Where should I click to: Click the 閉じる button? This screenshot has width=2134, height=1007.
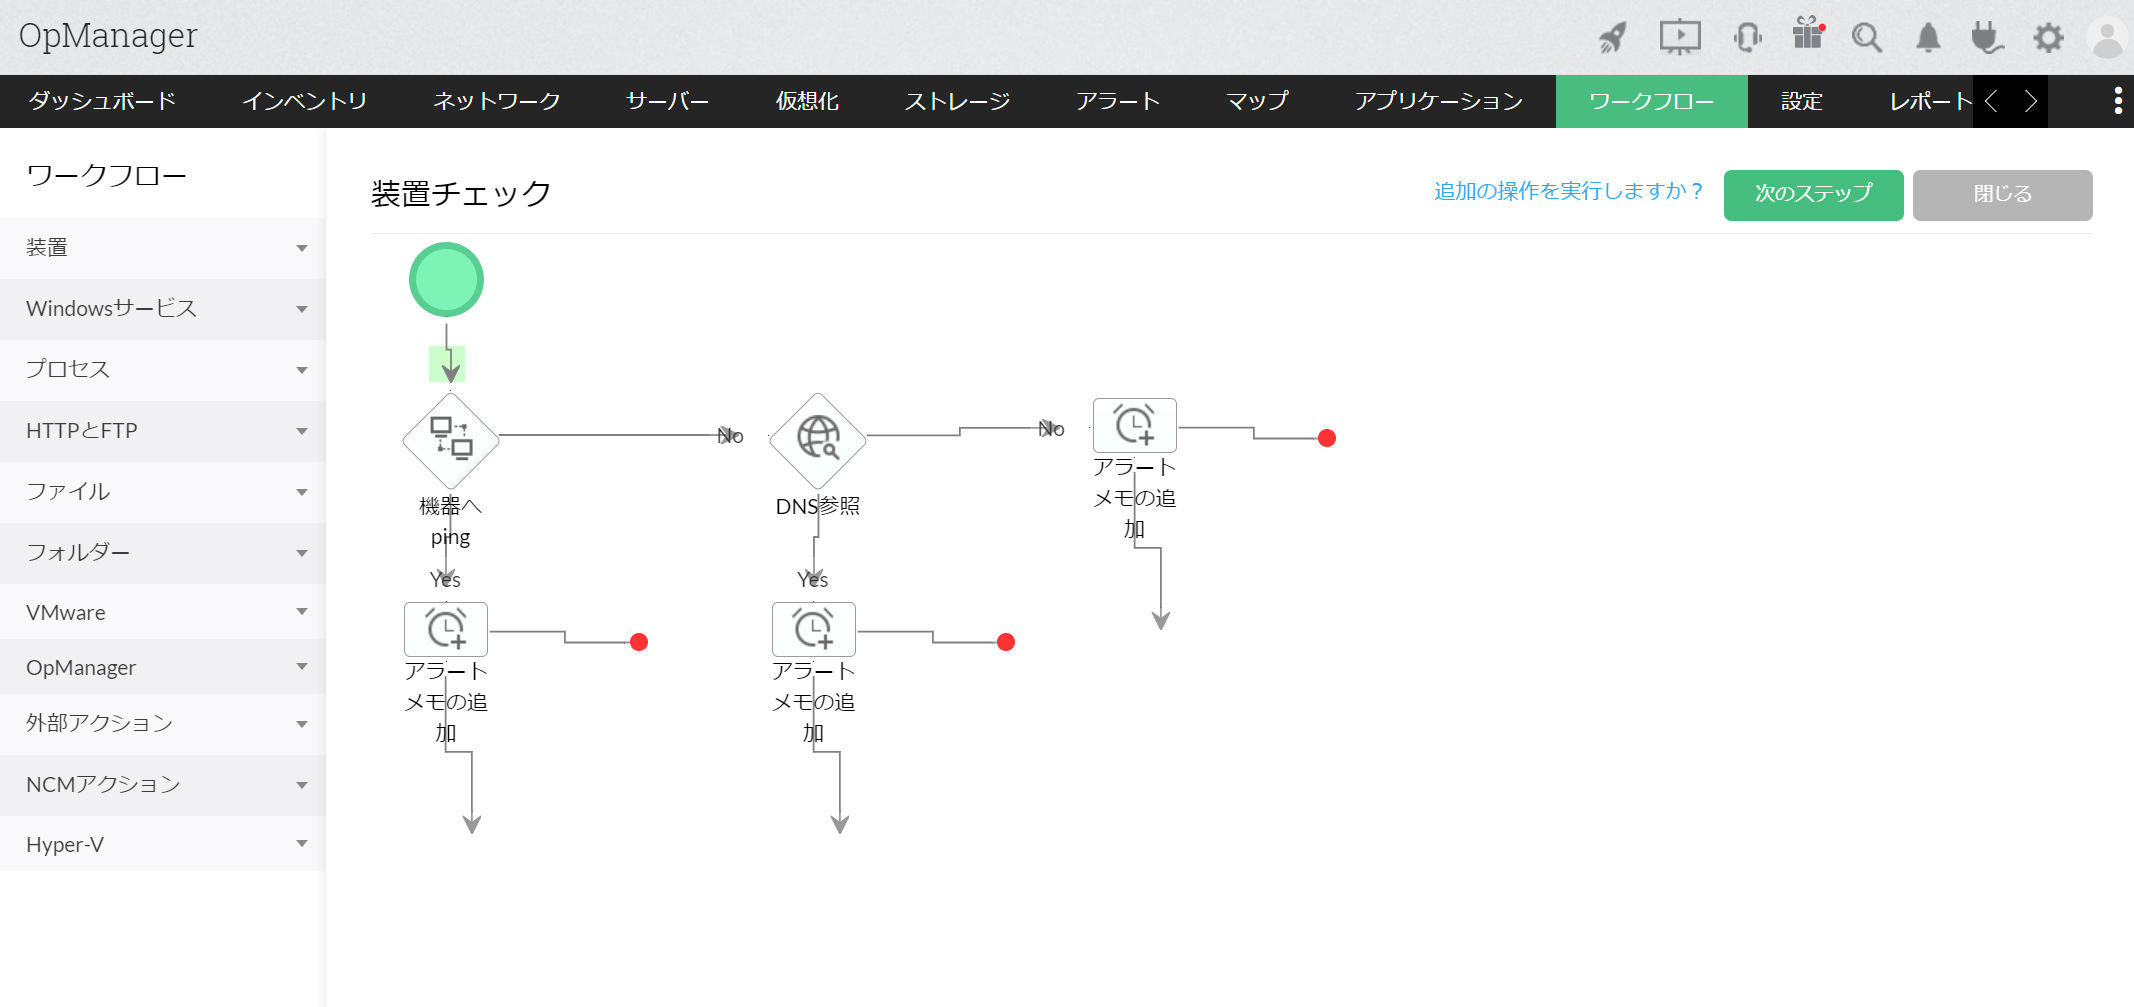point(2003,195)
